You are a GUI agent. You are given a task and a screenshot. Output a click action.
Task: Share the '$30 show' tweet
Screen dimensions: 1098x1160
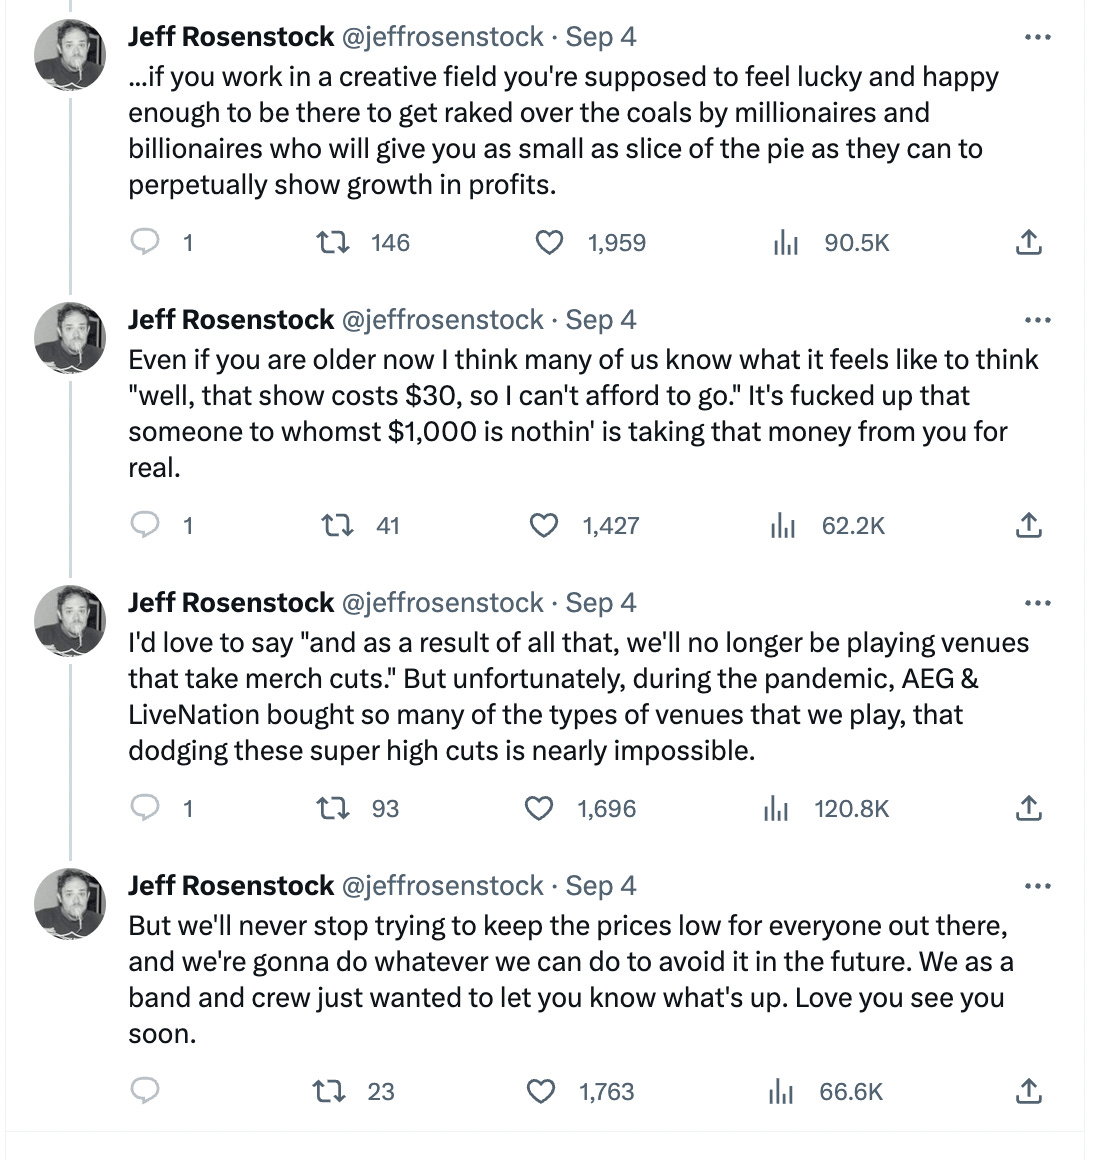click(1028, 525)
